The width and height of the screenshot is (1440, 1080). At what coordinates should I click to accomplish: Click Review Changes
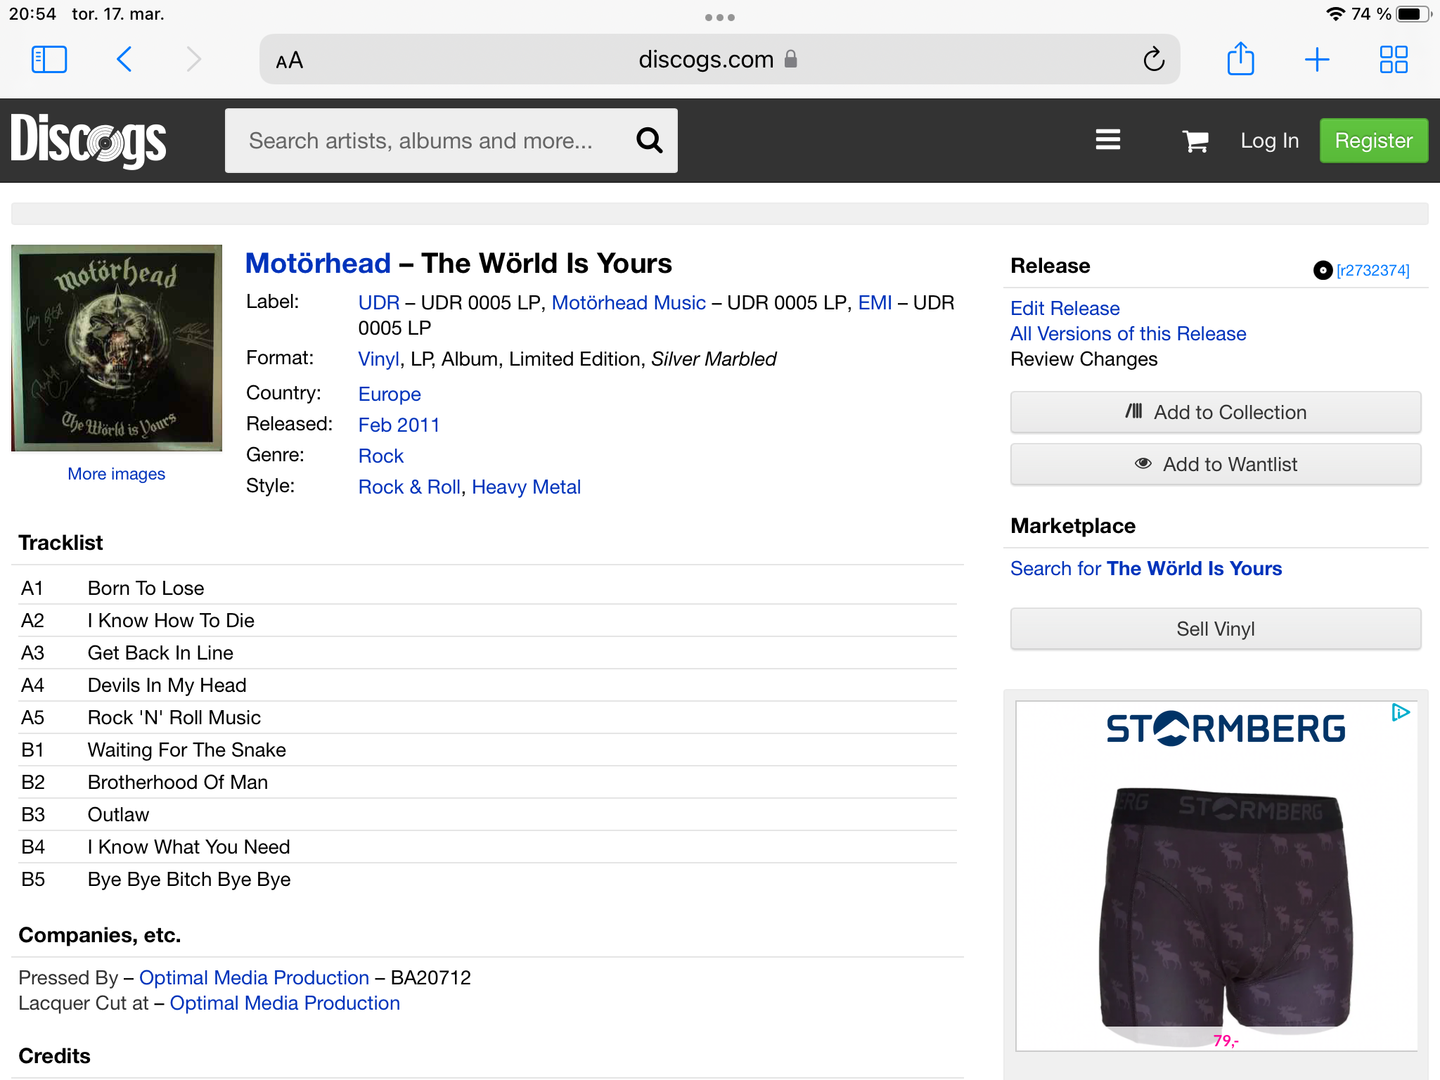[1084, 359]
